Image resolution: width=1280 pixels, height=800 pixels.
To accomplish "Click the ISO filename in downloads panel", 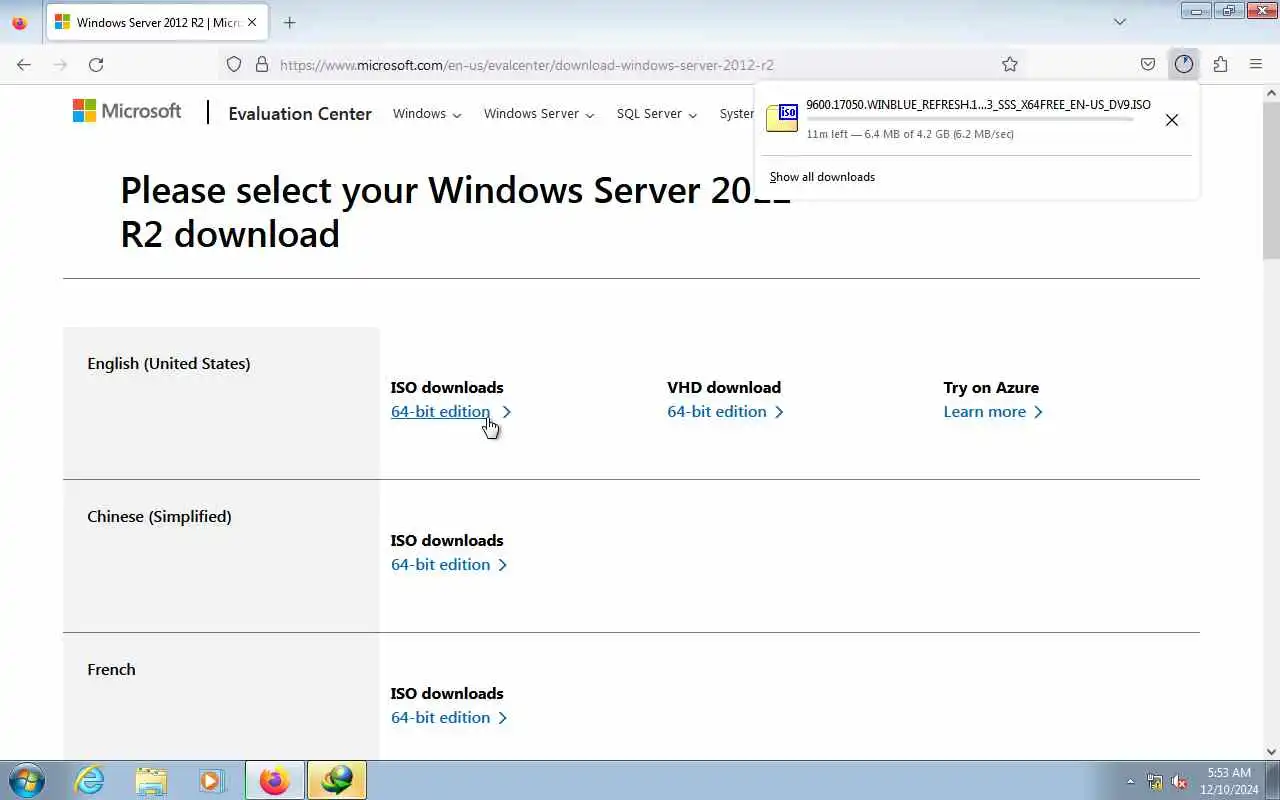I will click(978, 105).
